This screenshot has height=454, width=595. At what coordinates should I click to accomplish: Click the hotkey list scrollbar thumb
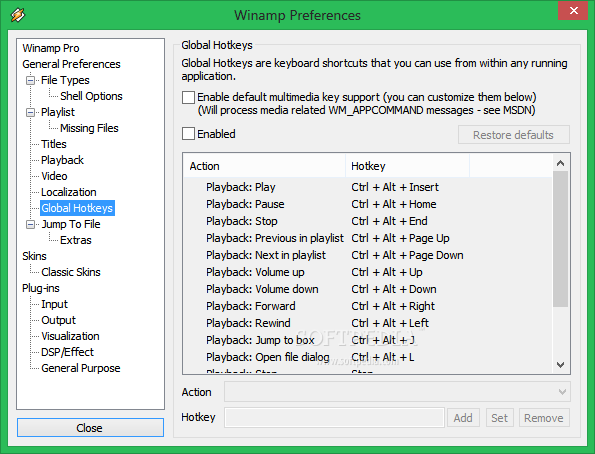(x=560, y=238)
